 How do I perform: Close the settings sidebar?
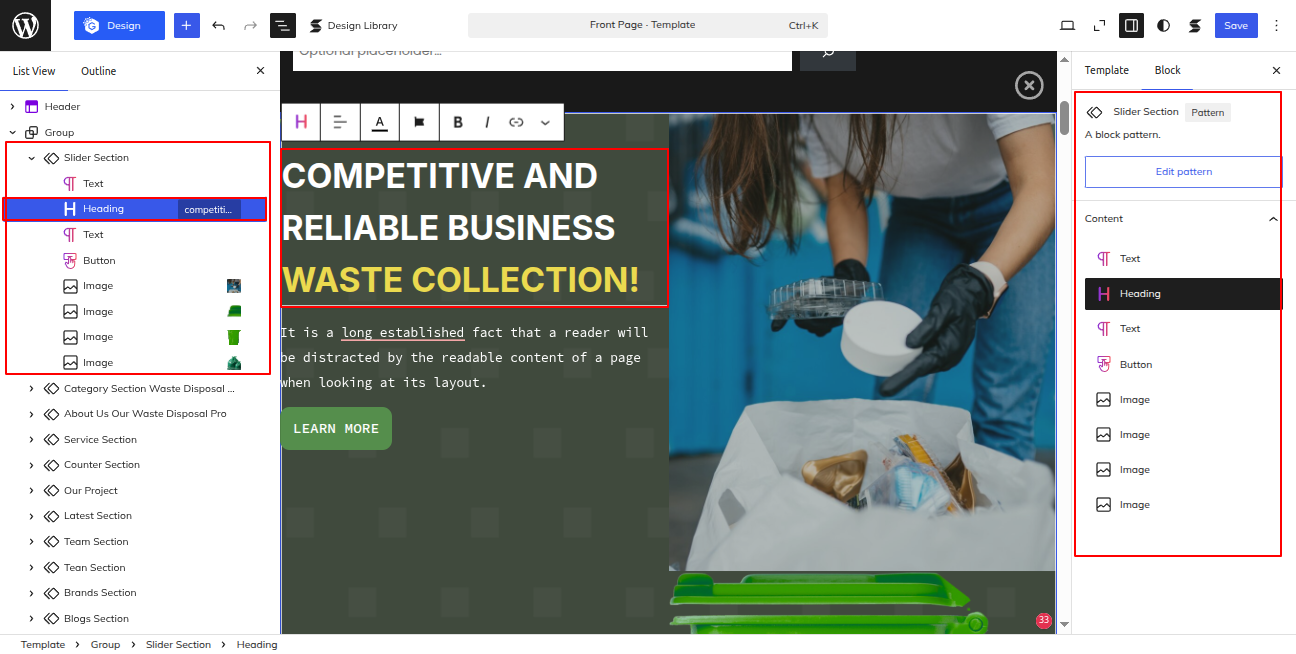(x=1276, y=71)
